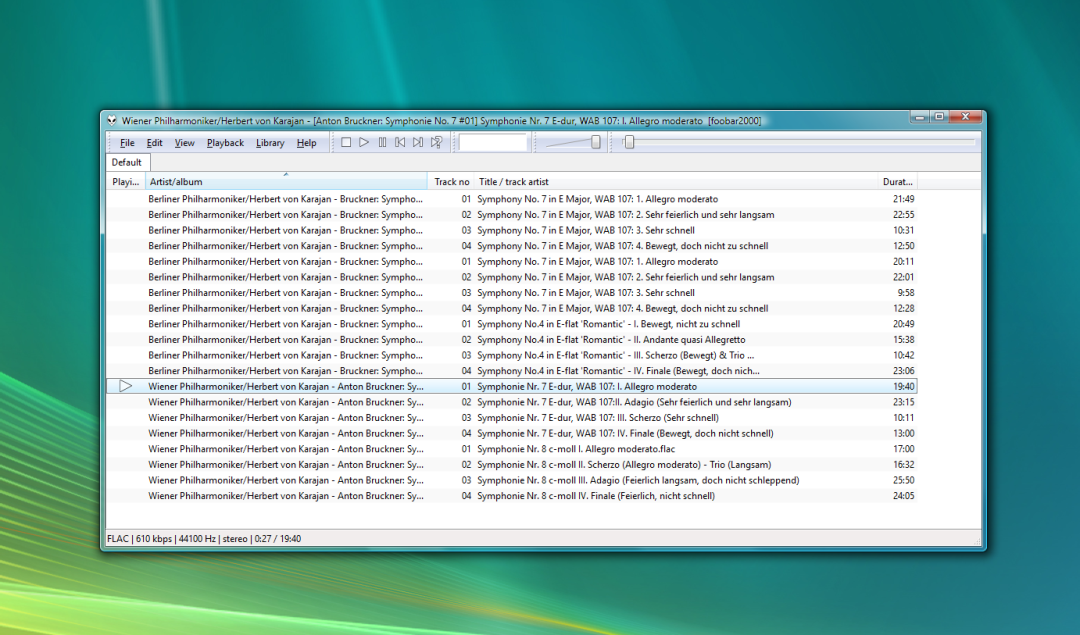Select Symphony No.4 IV. Finale track
This screenshot has height=635, width=1080.
512,371
